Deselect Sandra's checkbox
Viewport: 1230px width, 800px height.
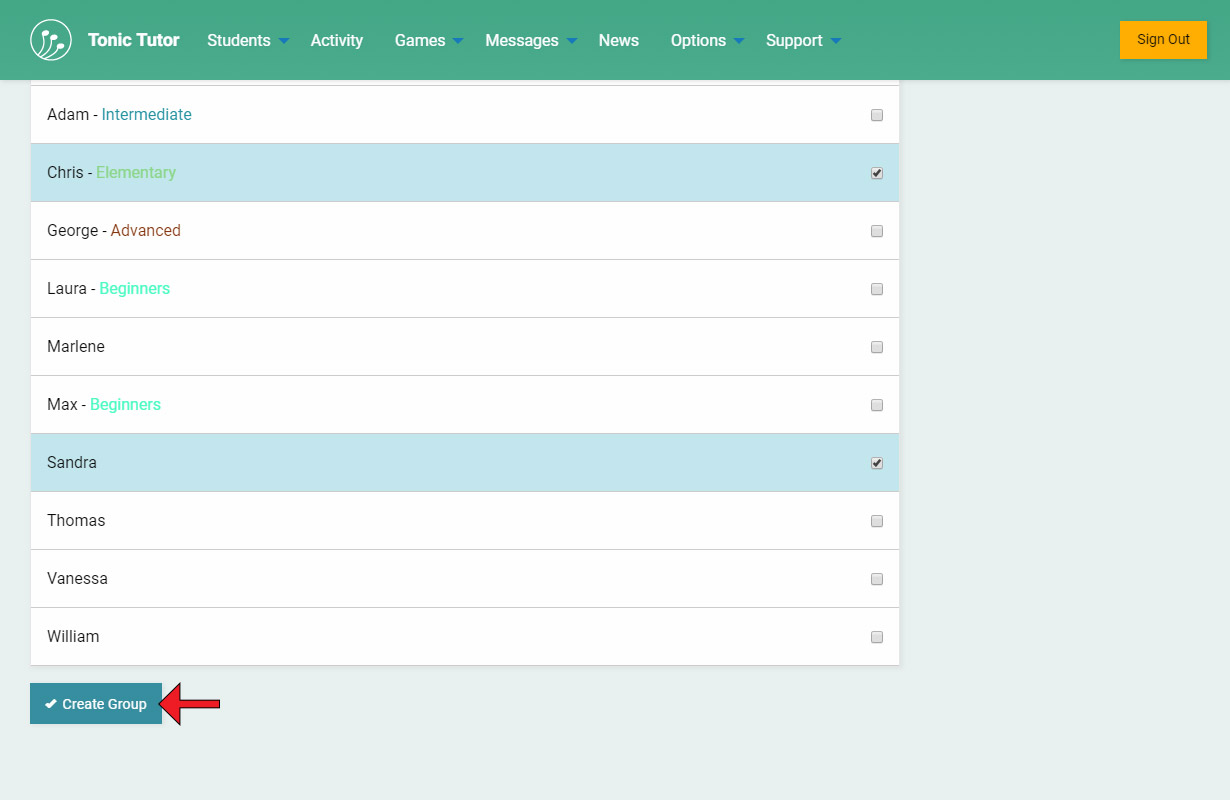pyautogui.click(x=877, y=463)
